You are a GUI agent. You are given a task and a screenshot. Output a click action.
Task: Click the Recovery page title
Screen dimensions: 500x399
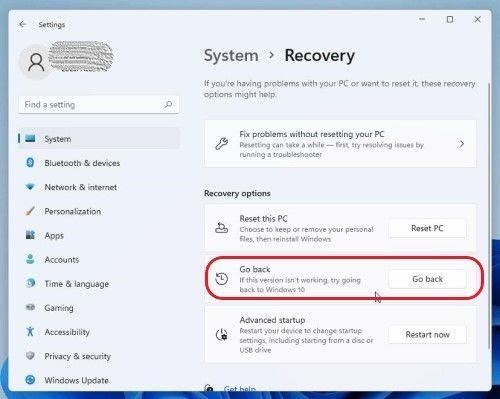tap(319, 55)
